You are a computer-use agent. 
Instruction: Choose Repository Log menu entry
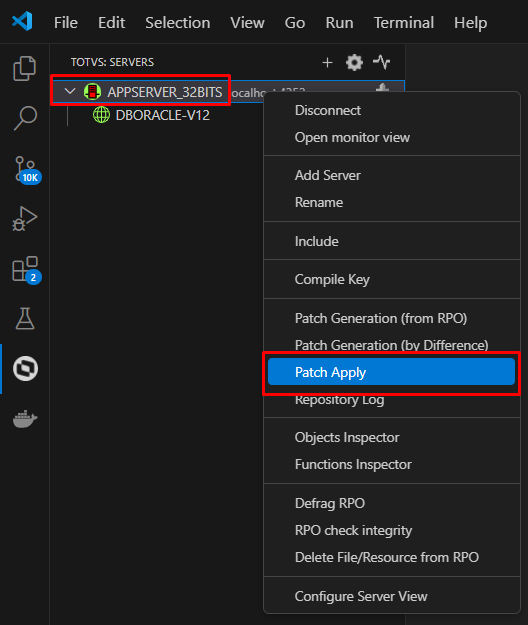(x=392, y=399)
